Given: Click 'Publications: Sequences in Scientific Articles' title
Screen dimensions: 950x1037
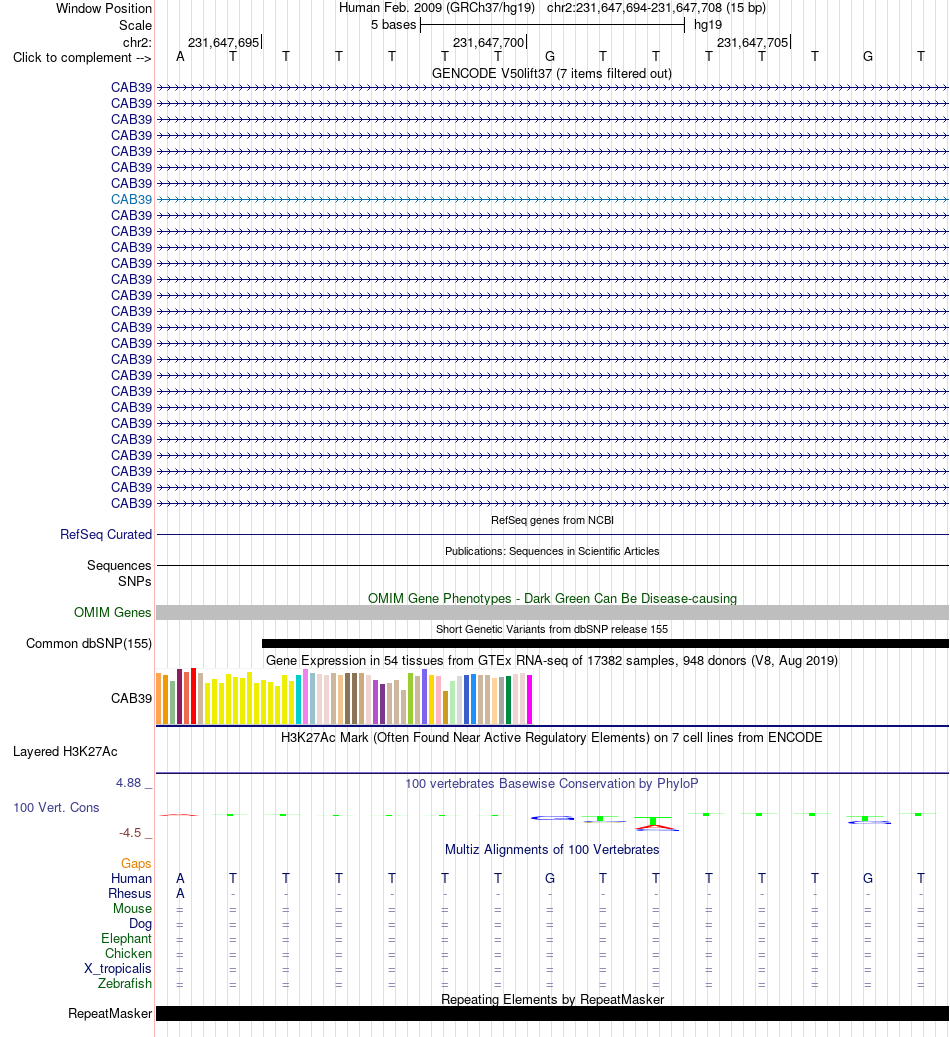Looking at the screenshot, I should click(x=552, y=552).
